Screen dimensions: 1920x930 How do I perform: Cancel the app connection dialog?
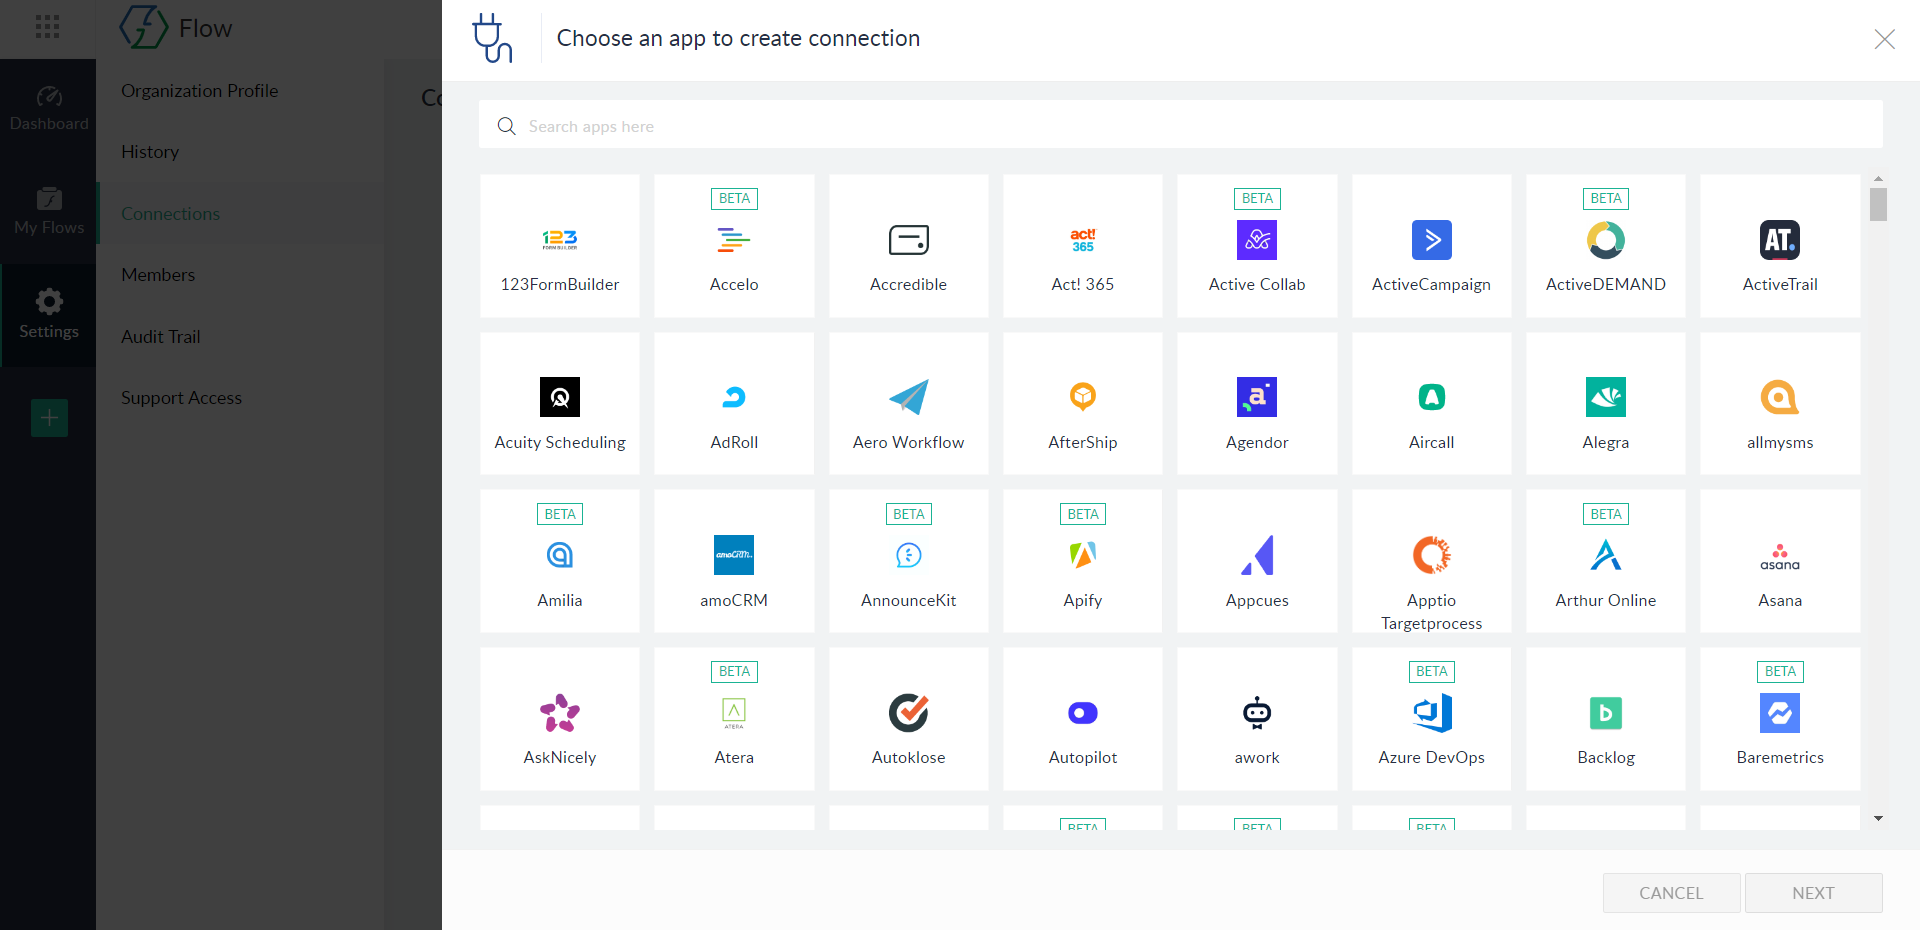(x=1671, y=893)
